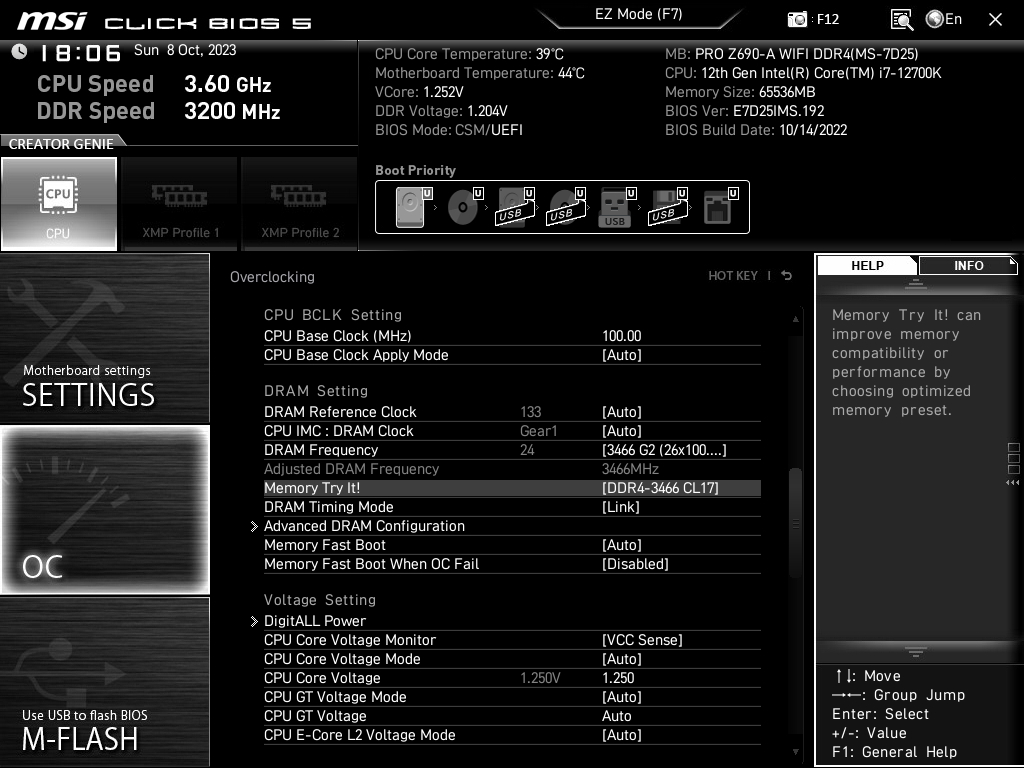
Task: Open CPU E-Core L2 Voltage Mode dropdown
Action: coord(622,734)
